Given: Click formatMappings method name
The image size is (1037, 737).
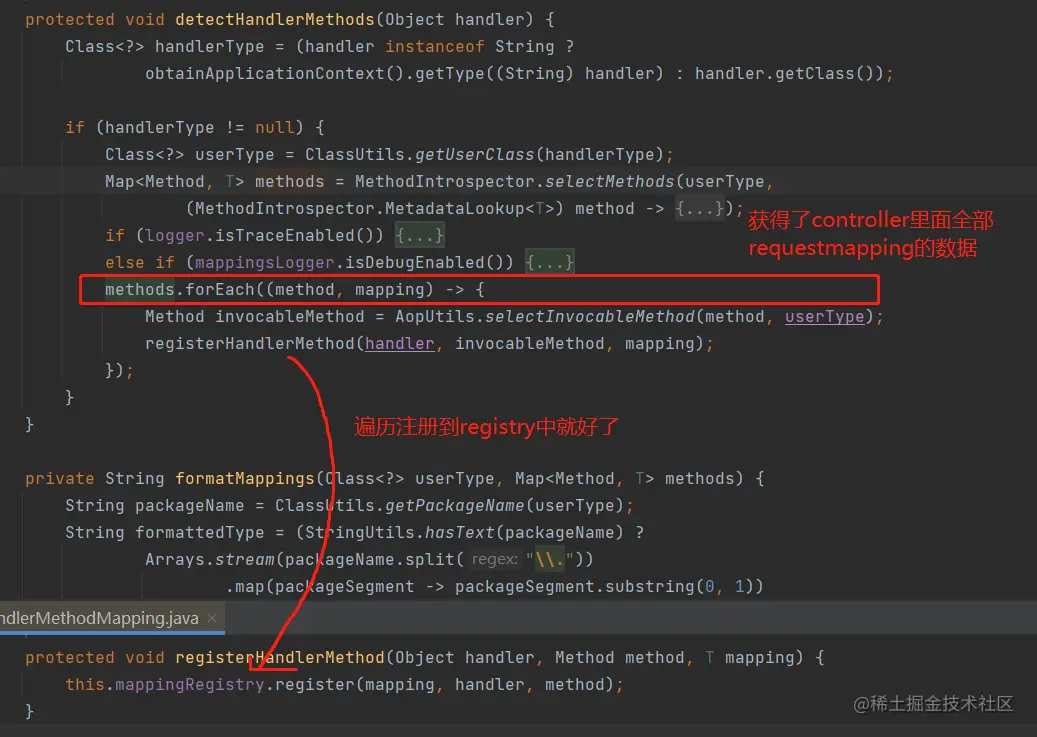Looking at the screenshot, I should click(x=245, y=478).
